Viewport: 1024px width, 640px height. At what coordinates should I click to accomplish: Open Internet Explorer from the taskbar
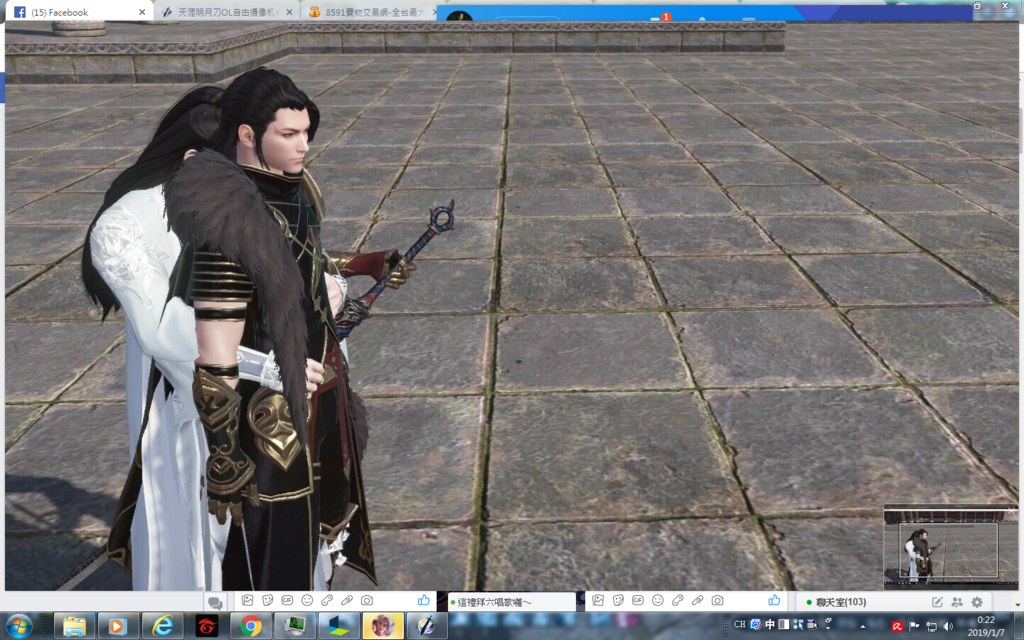pyautogui.click(x=162, y=626)
